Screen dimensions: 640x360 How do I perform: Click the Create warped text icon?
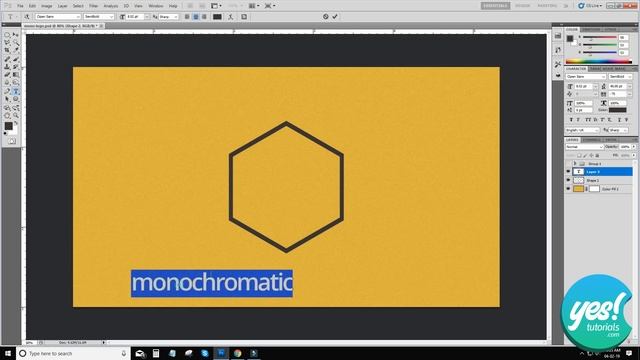[x=231, y=17]
